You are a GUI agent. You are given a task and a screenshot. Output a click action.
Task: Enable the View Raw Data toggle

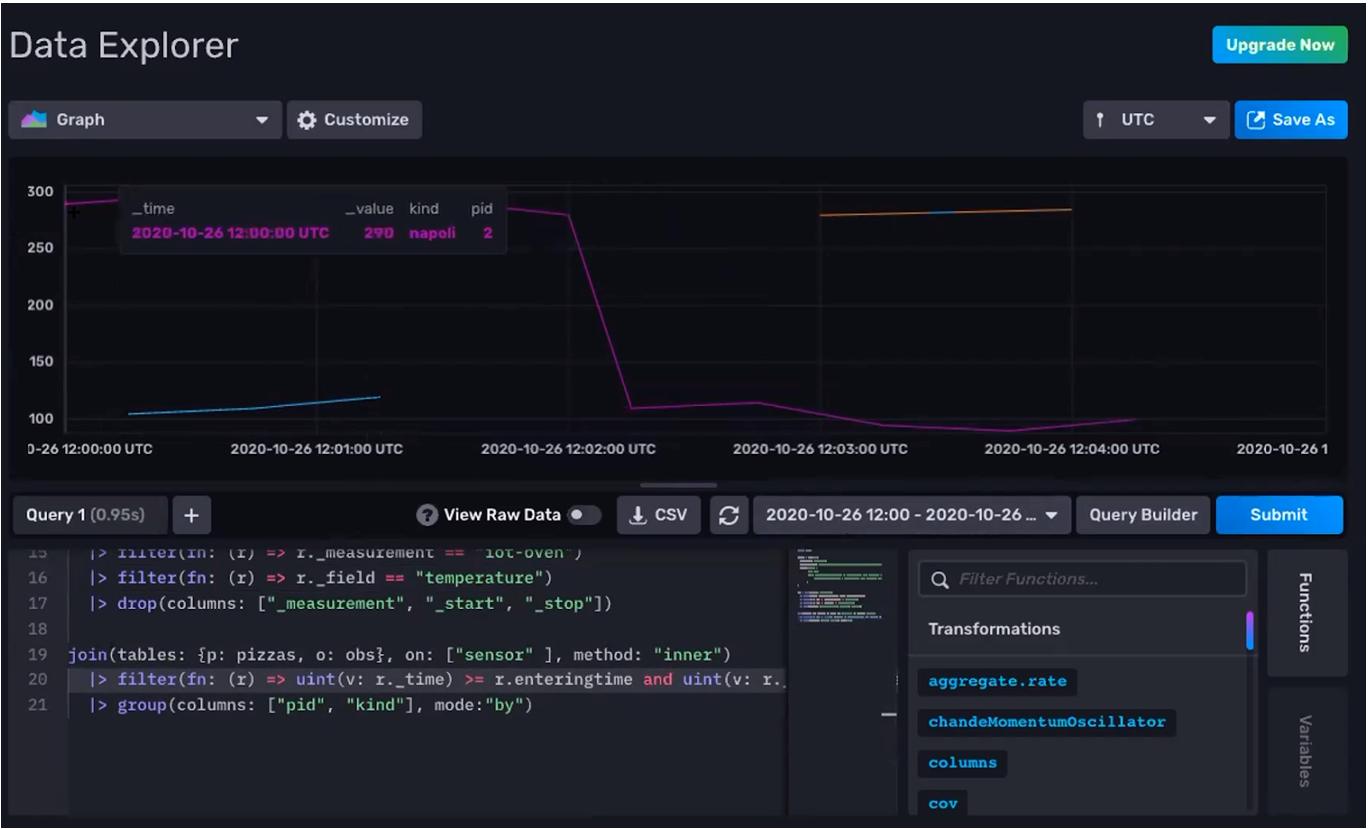(583, 514)
